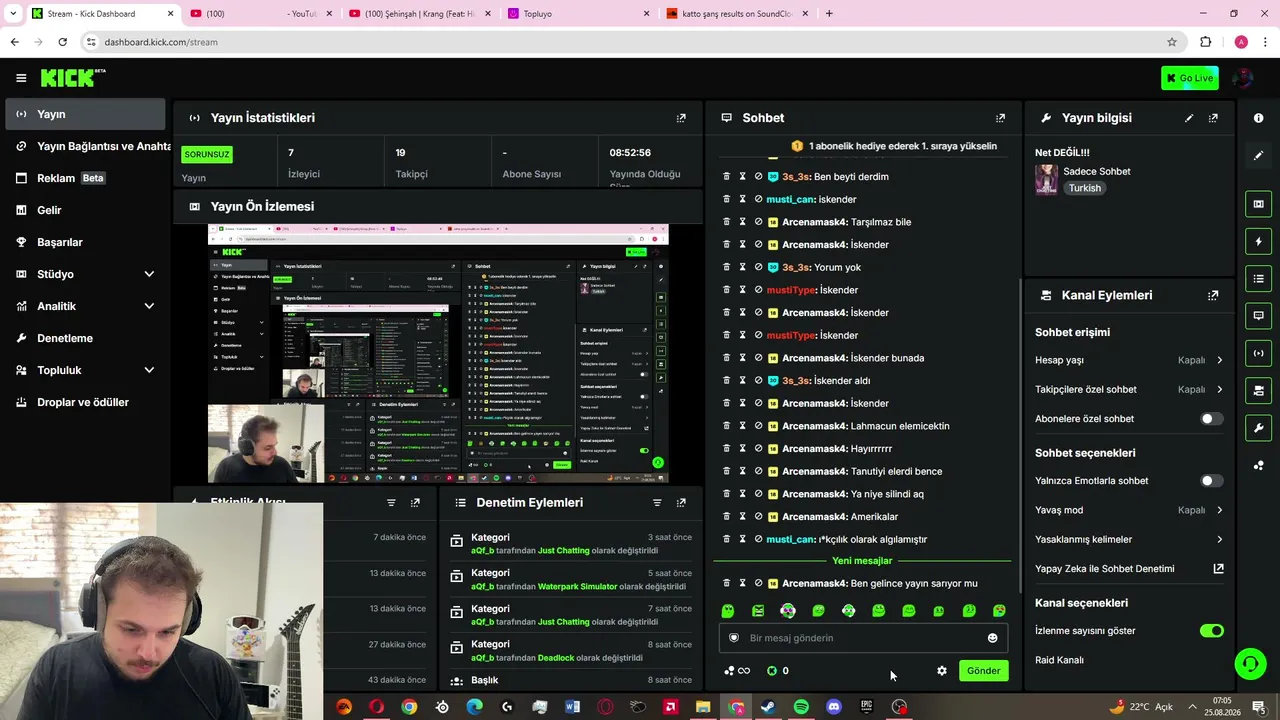Toggle the list widget icon in right rail
This screenshot has height=720, width=1280.
click(x=1258, y=278)
